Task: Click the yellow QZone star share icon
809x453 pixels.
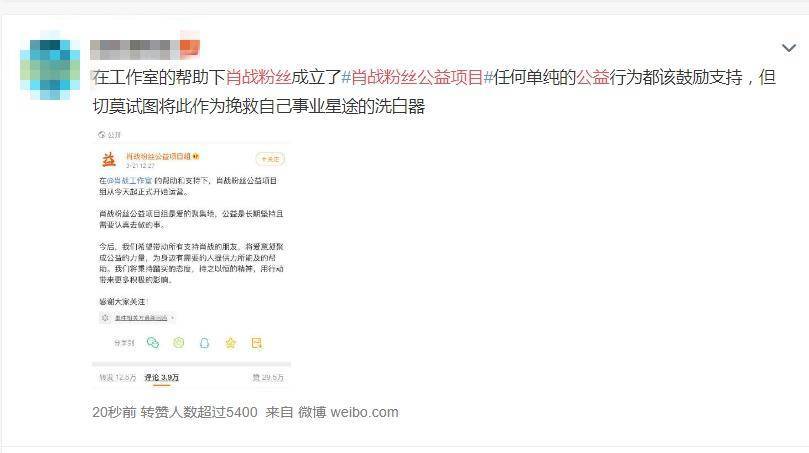Action: (x=230, y=343)
